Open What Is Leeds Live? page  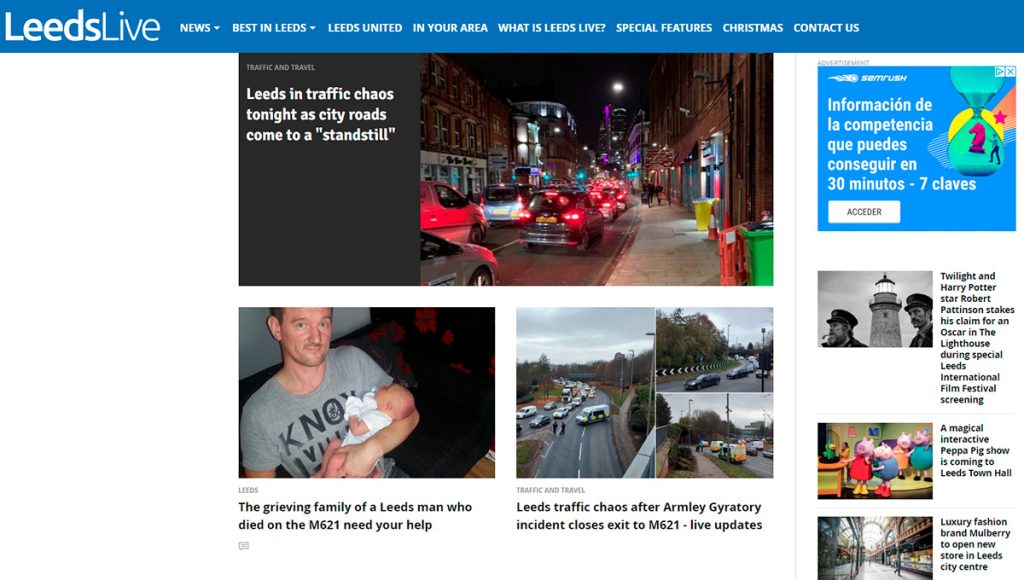tap(552, 28)
